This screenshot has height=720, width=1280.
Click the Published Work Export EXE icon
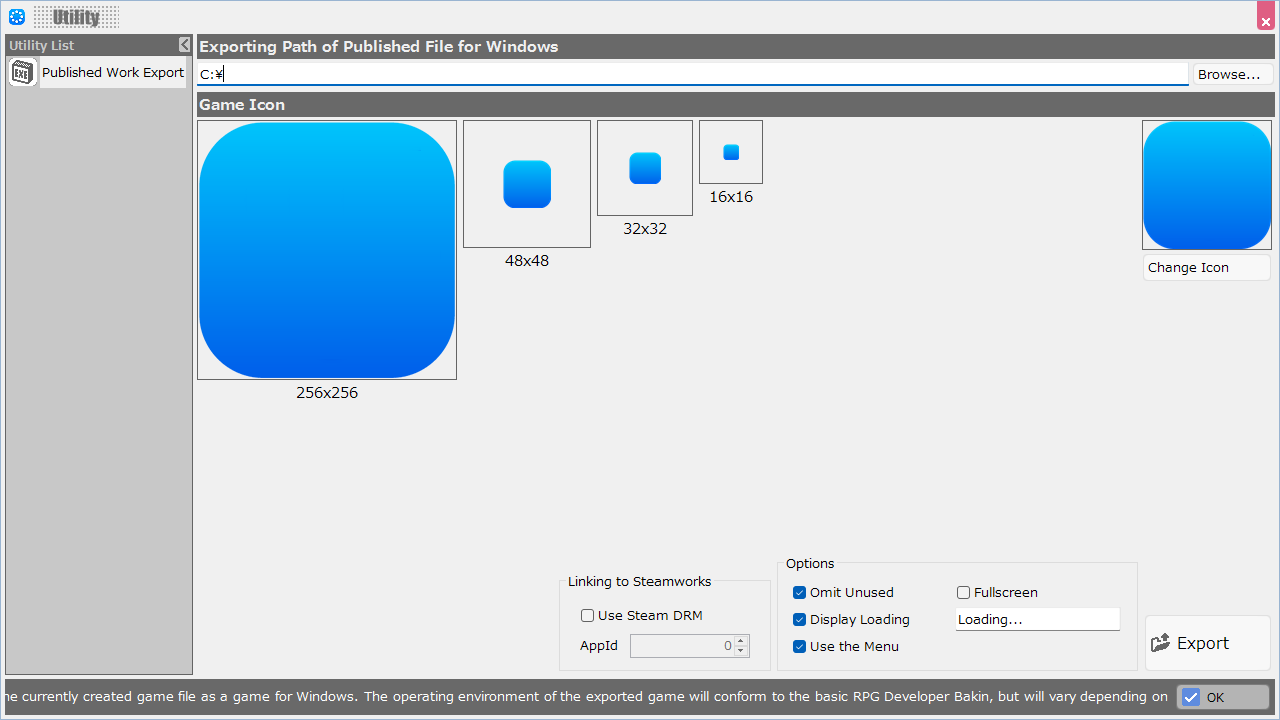[23, 72]
